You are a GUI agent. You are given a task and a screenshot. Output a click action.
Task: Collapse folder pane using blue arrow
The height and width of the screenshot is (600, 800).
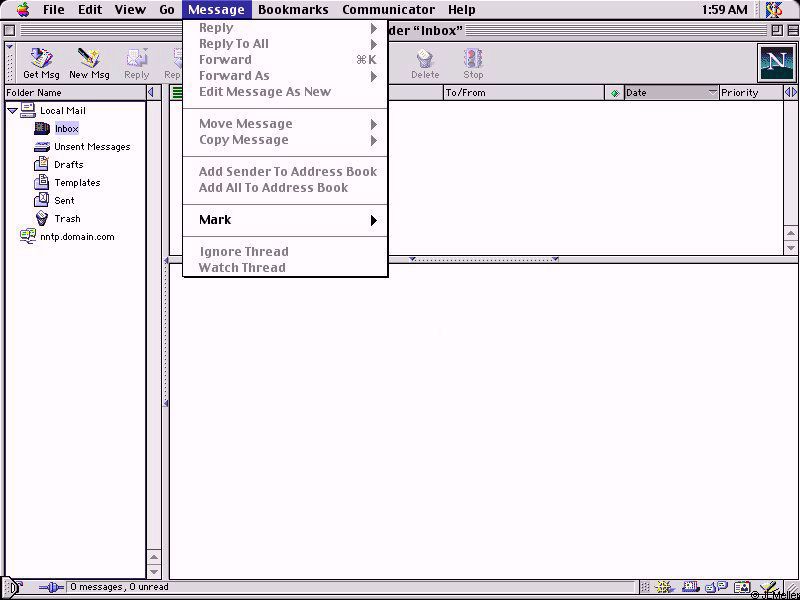click(151, 92)
